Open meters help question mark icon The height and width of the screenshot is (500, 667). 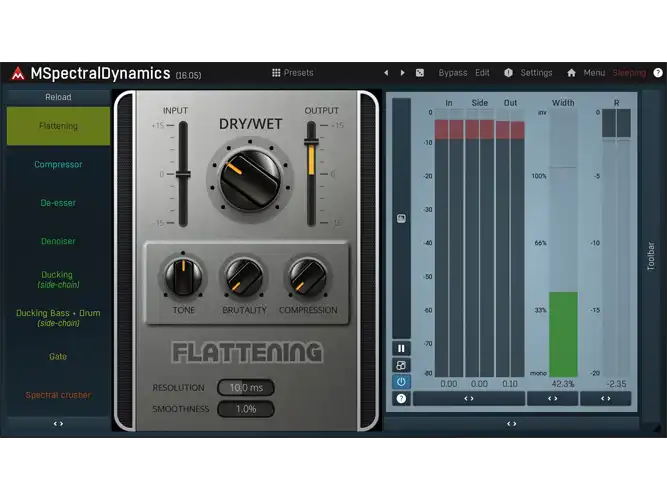tap(401, 399)
